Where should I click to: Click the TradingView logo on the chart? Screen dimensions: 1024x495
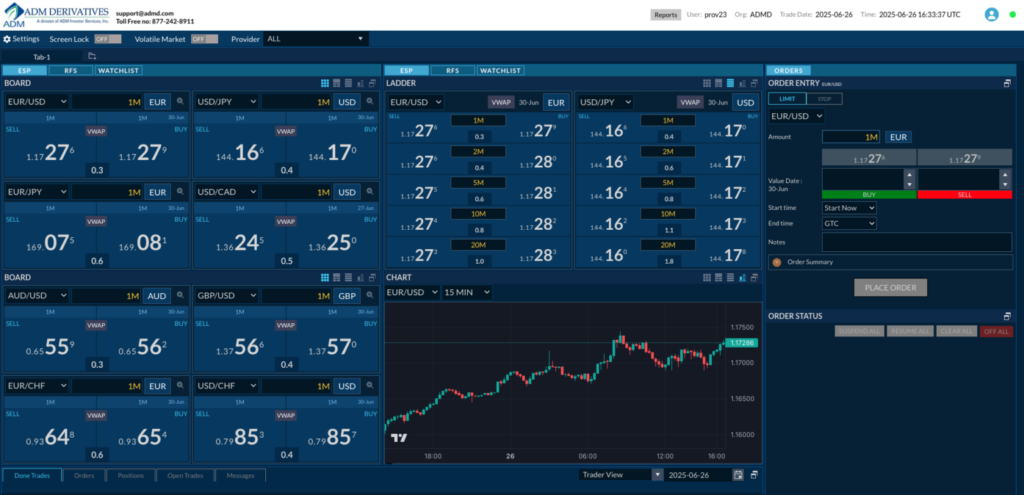click(399, 438)
